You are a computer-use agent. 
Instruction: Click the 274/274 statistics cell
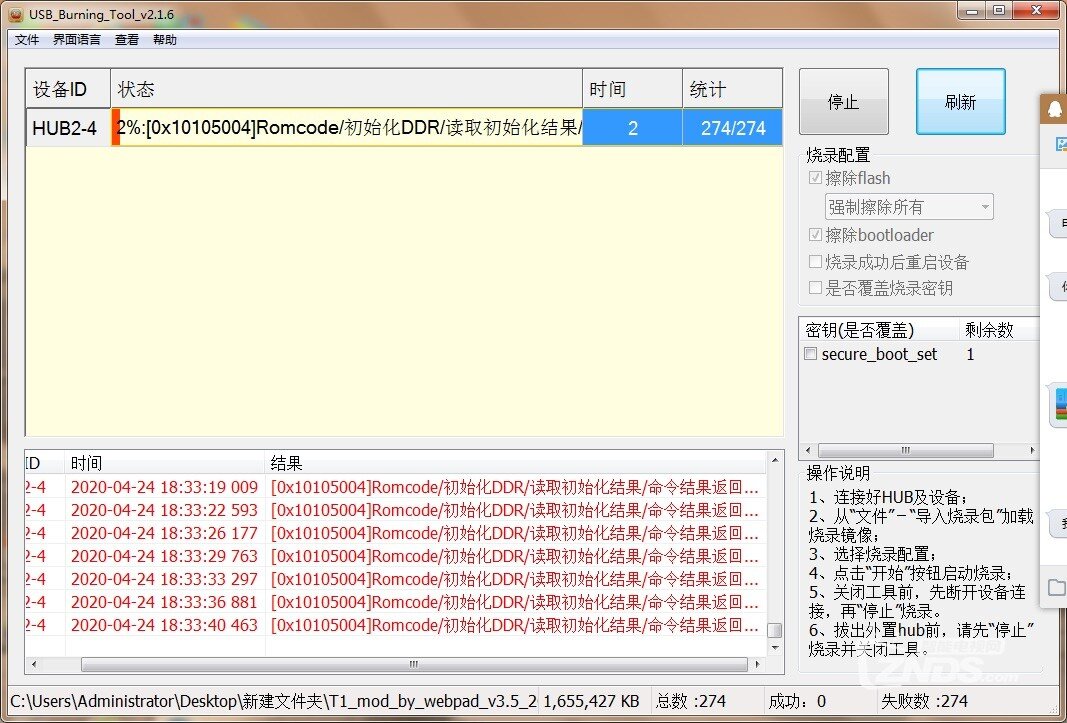click(732, 127)
